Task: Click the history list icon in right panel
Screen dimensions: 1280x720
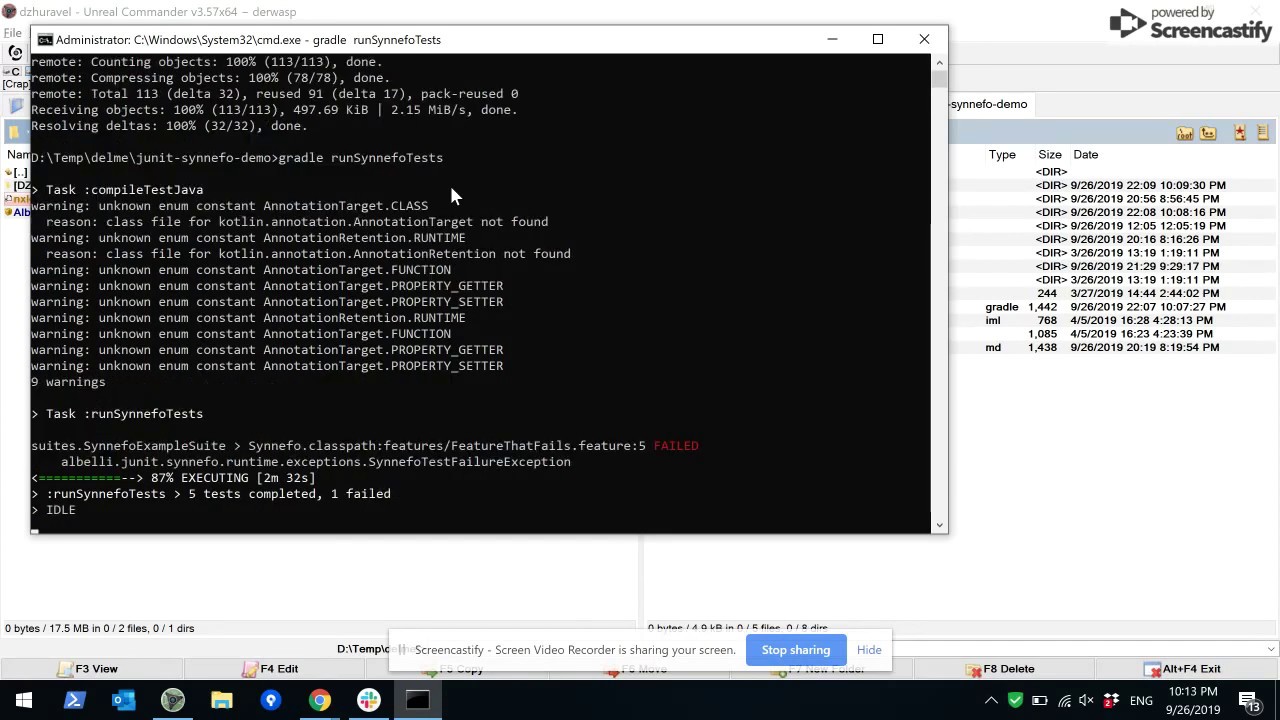Action: click(1263, 133)
